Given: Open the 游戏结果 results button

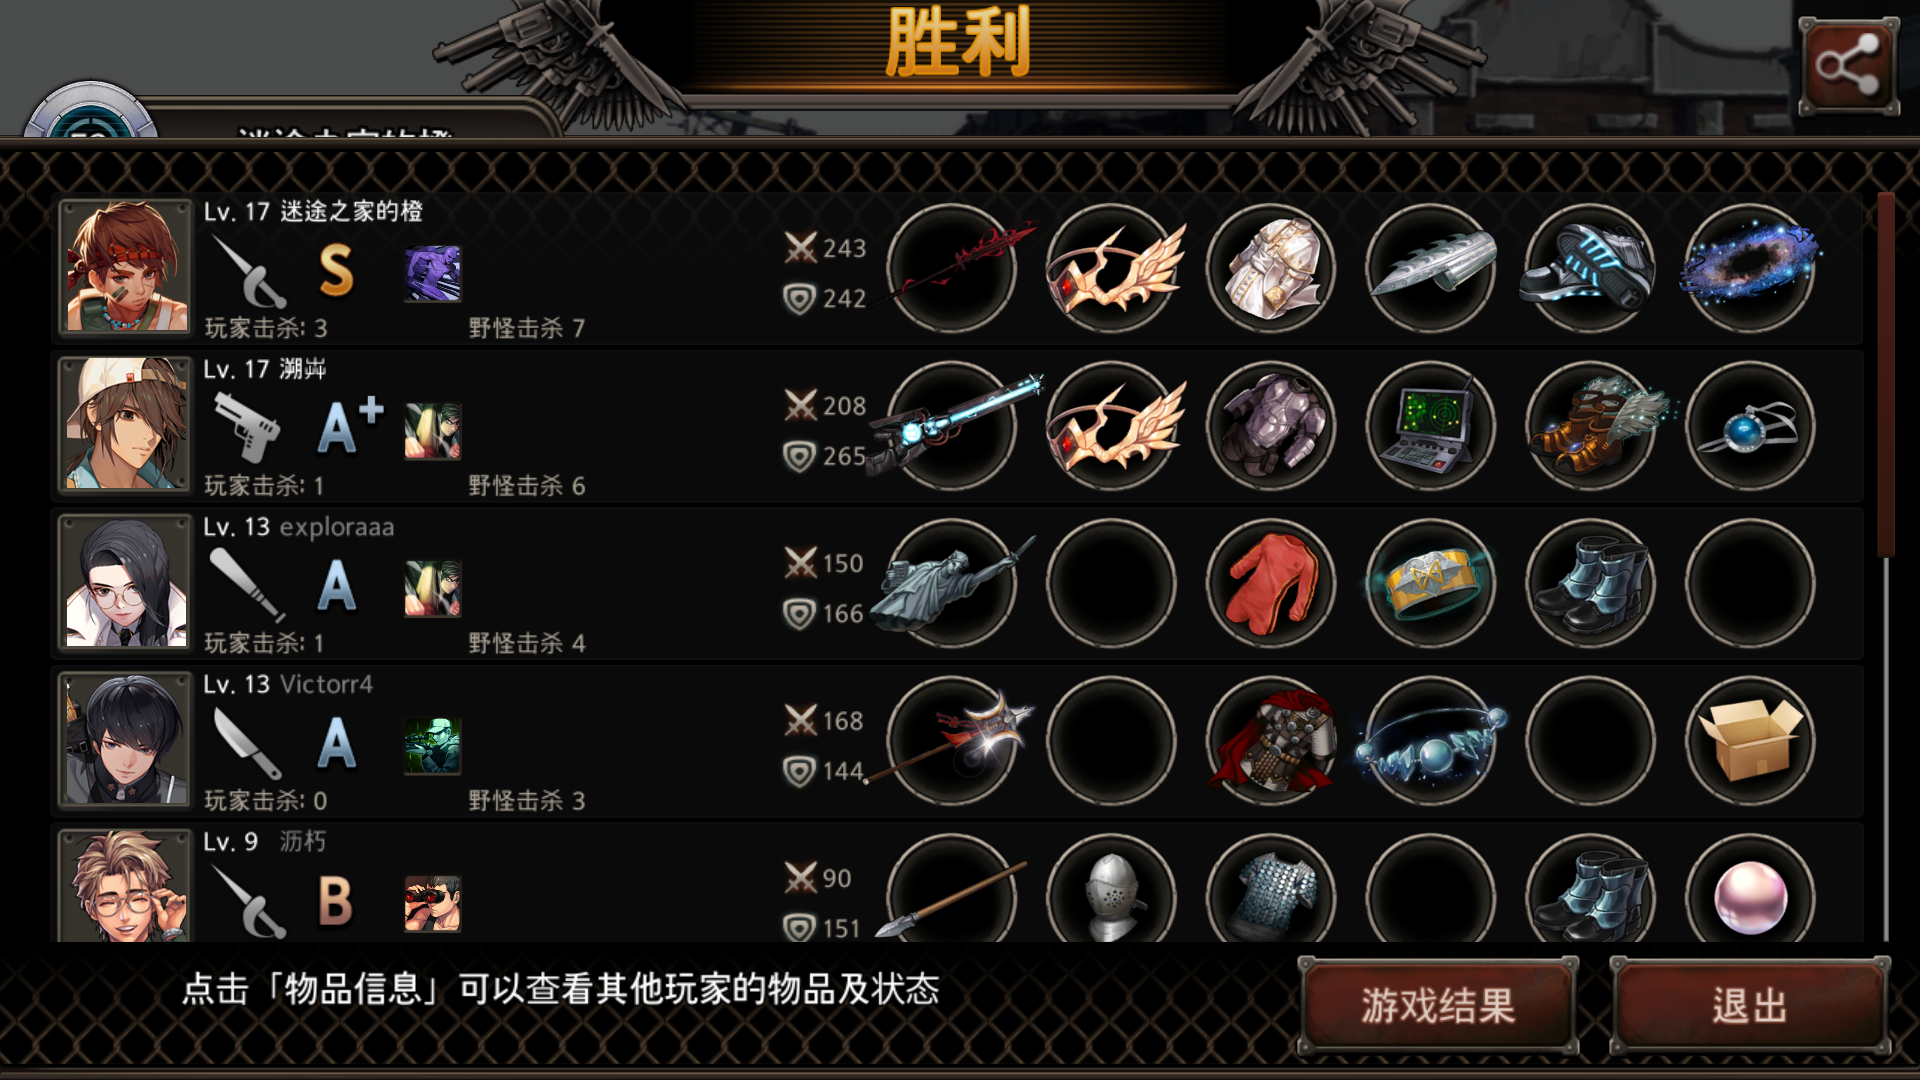Looking at the screenshot, I should (1438, 1005).
